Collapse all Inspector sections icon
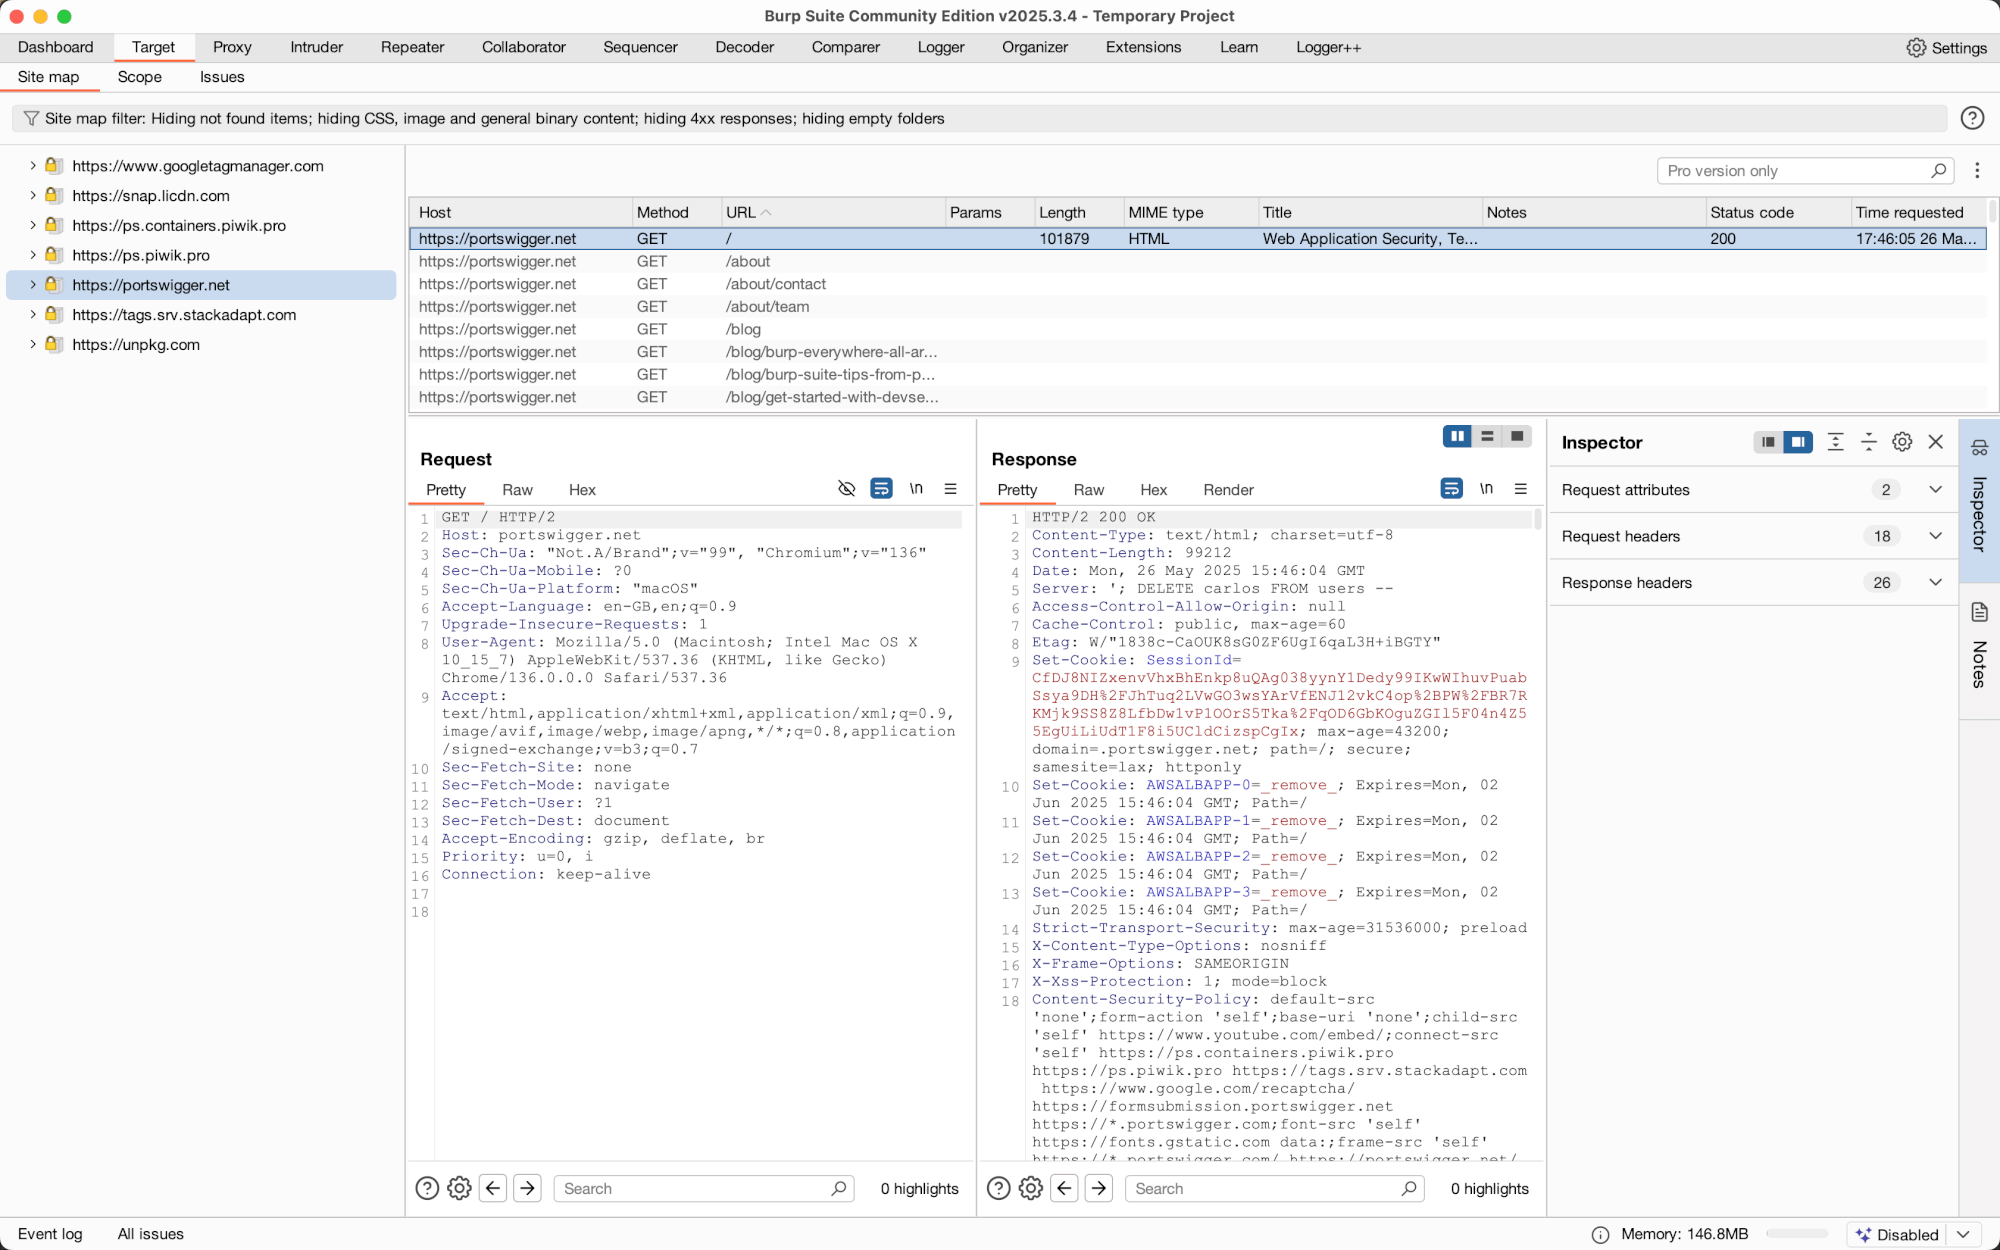 click(x=1868, y=442)
